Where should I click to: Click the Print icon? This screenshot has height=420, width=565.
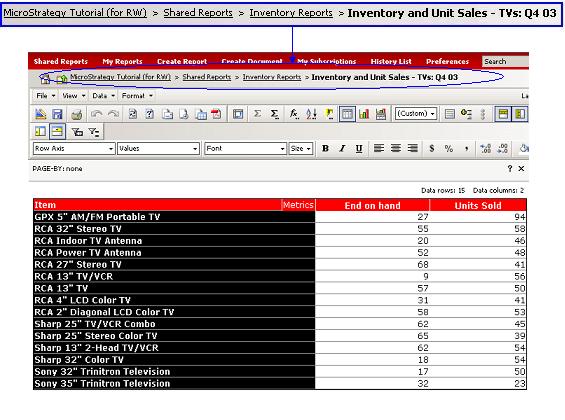pos(76,115)
